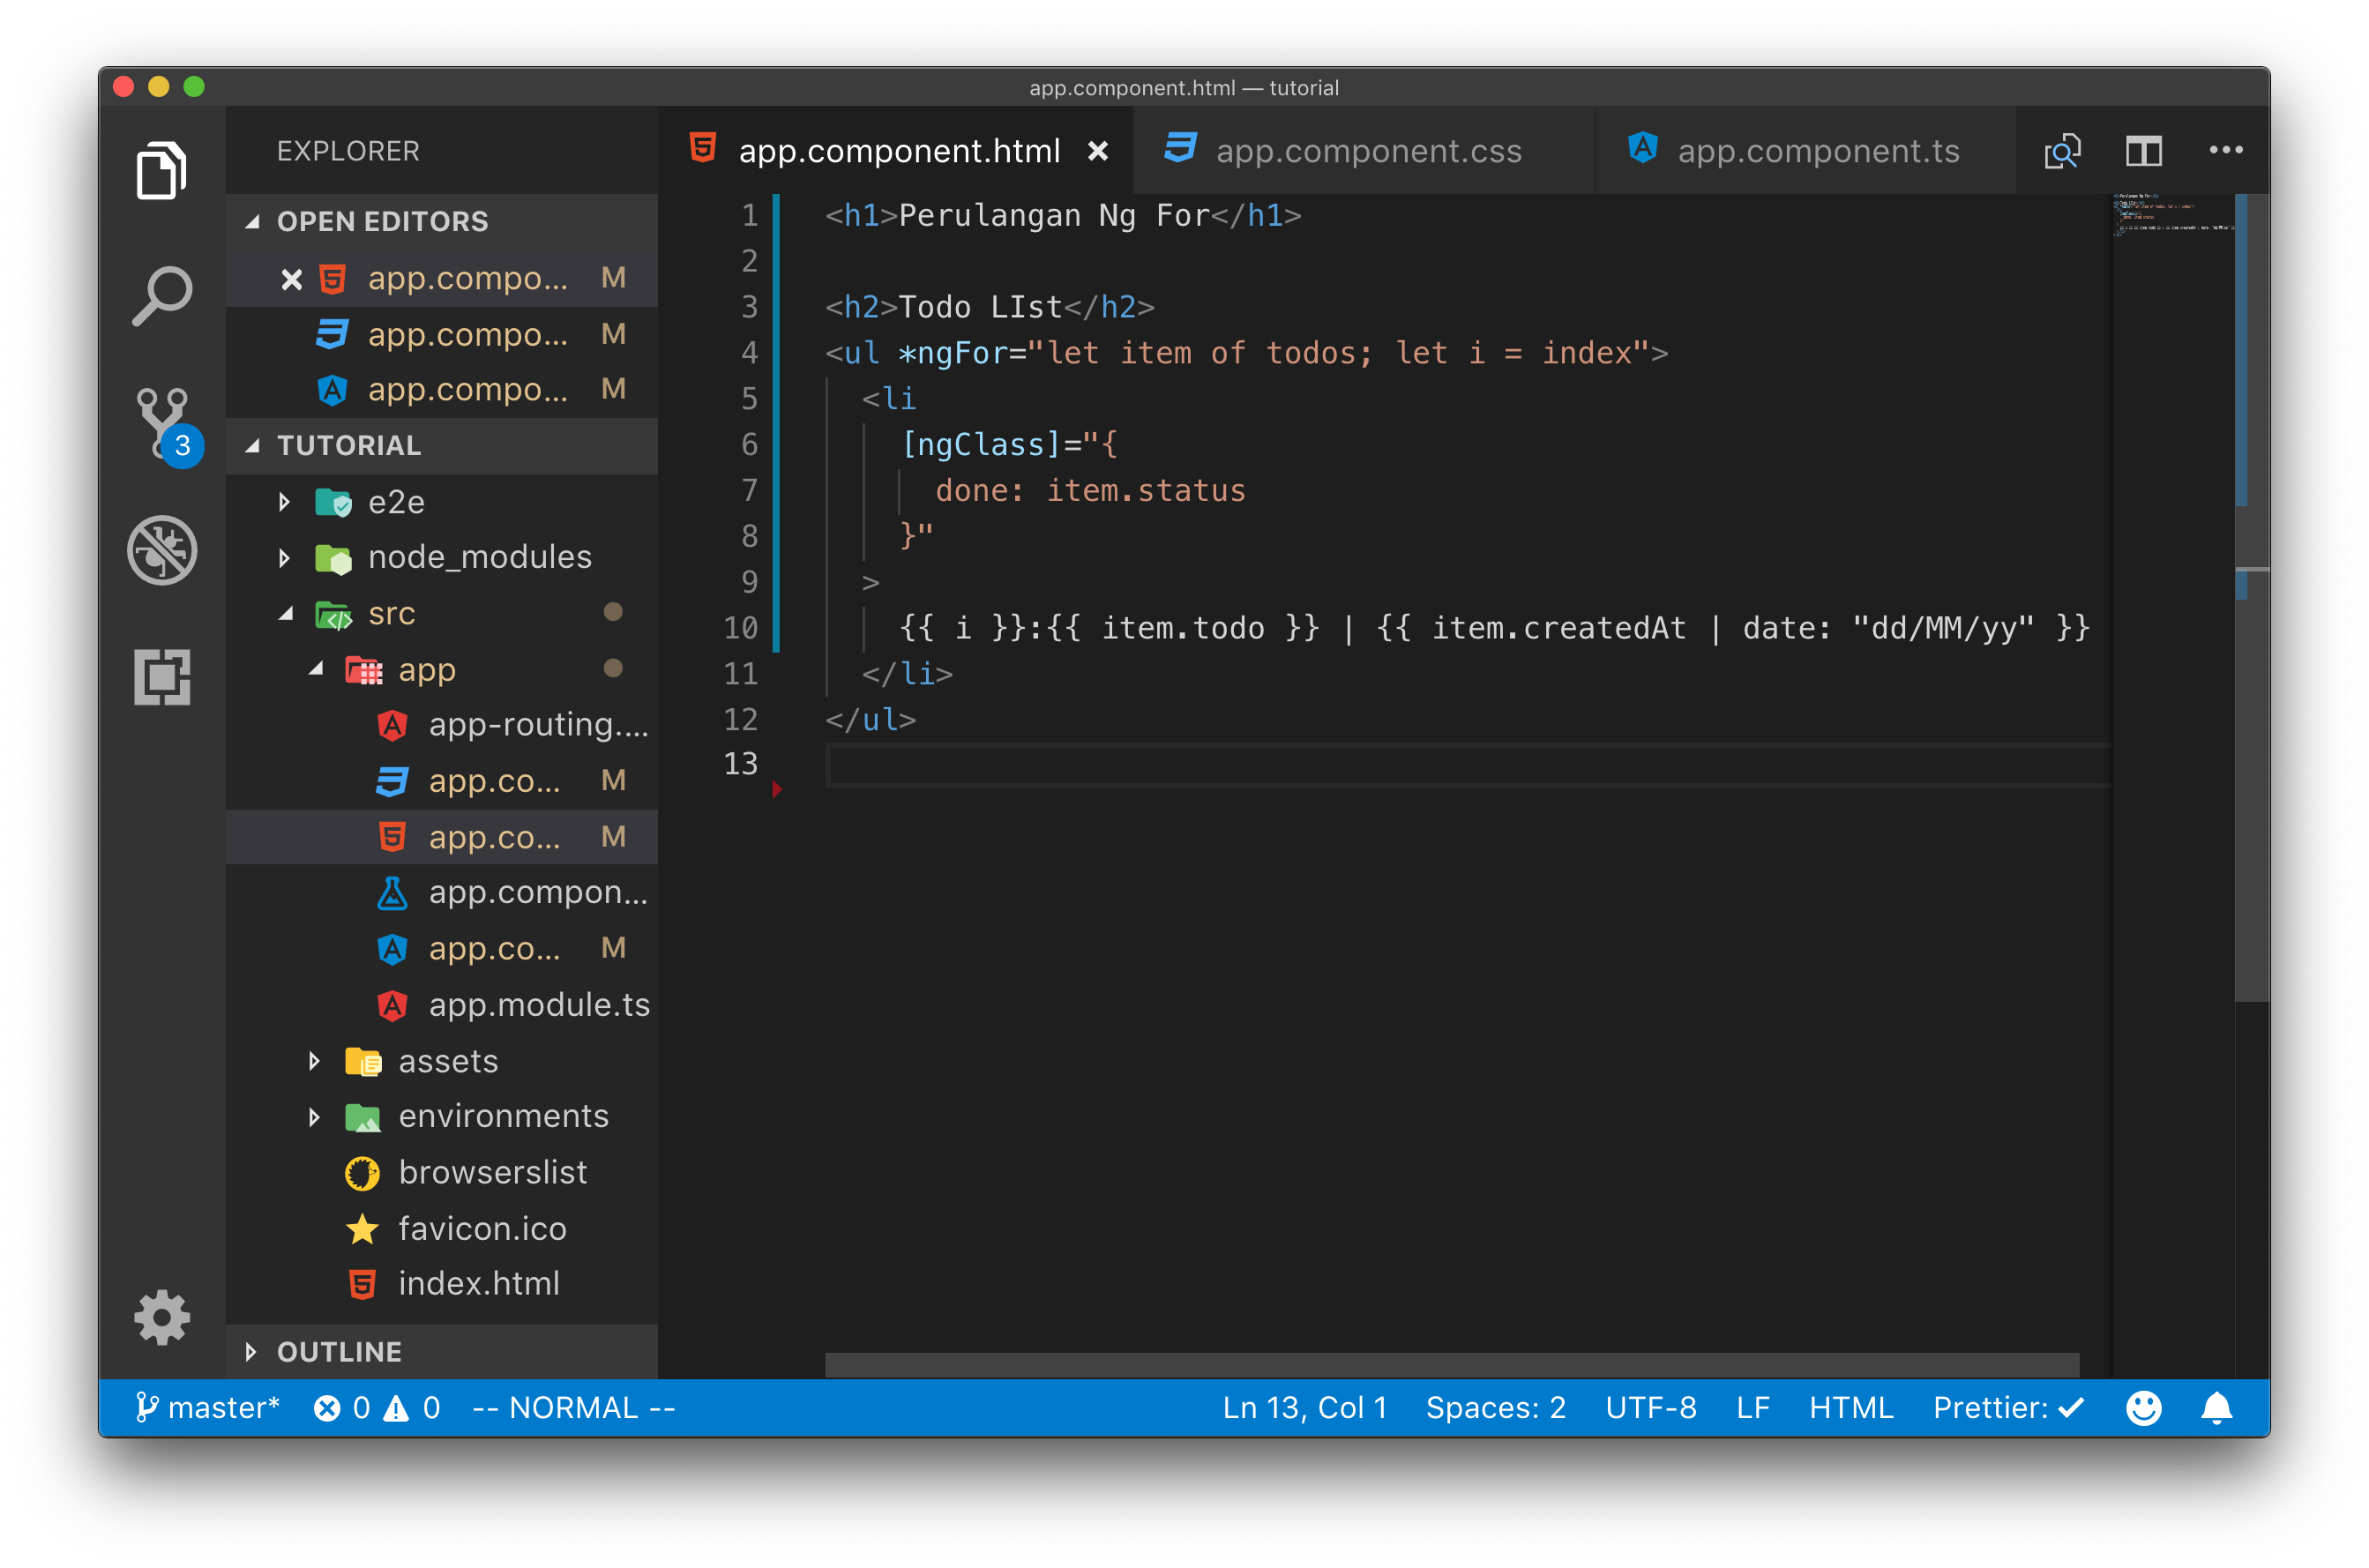Open modified CSS file under app folder
Viewport: 2369px width, 1568px height.
point(442,780)
